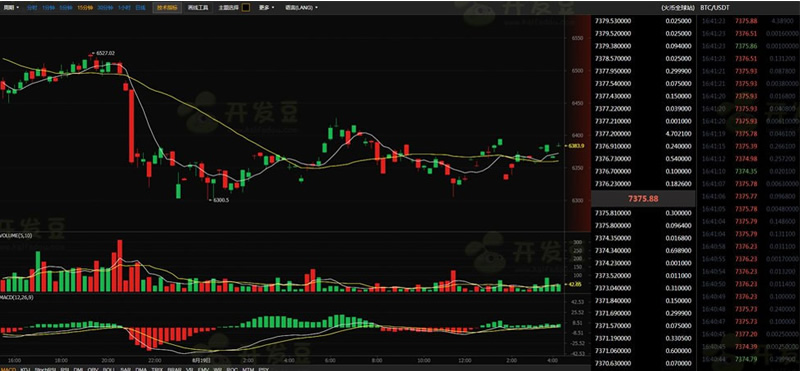This screenshot has width=800, height=371.
Task: Open the 画线工具 drawing tools
Action: click(x=197, y=8)
